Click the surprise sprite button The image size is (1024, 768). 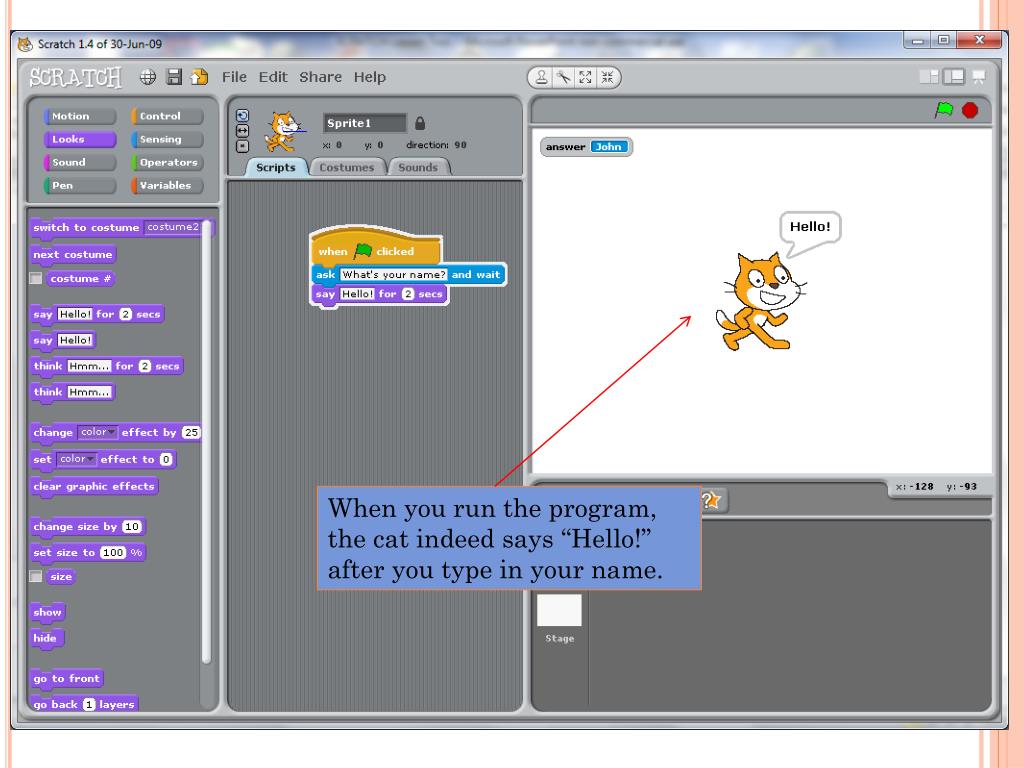tap(711, 500)
